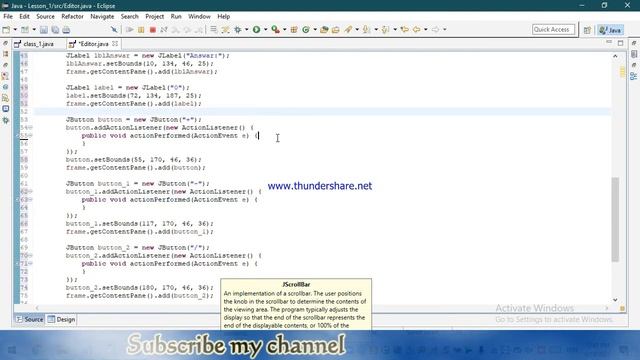640x360 pixels.
Task: Collapse the code fold at line 62
Action: coord(31,191)
